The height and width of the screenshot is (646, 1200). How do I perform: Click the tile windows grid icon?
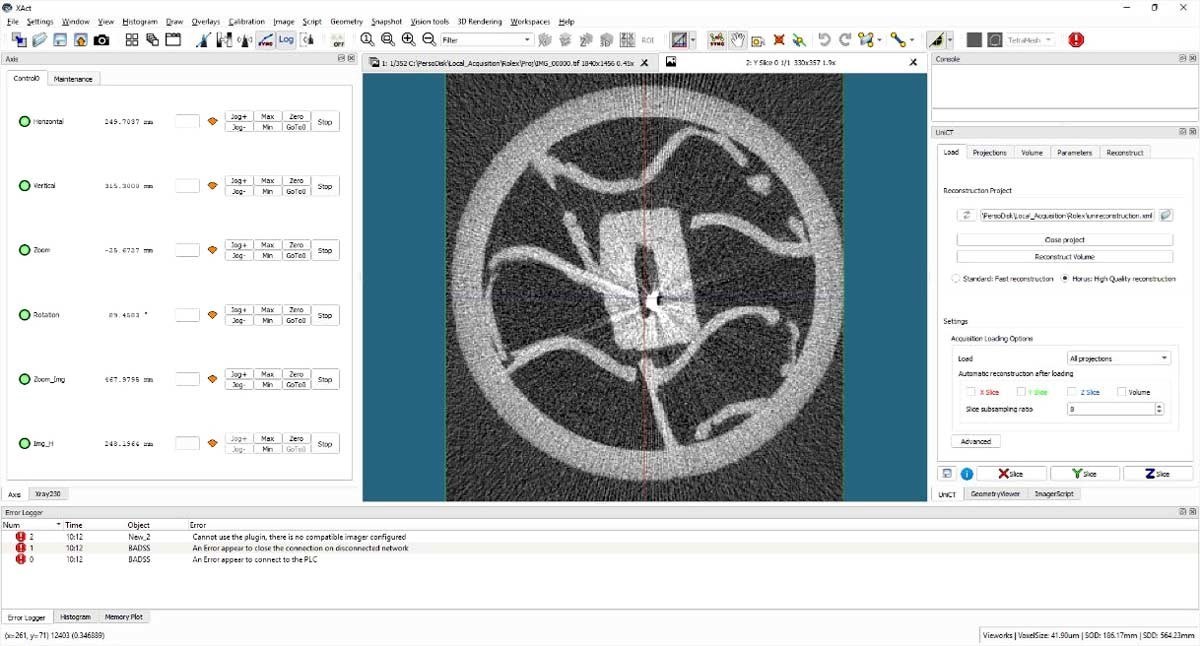(131, 40)
